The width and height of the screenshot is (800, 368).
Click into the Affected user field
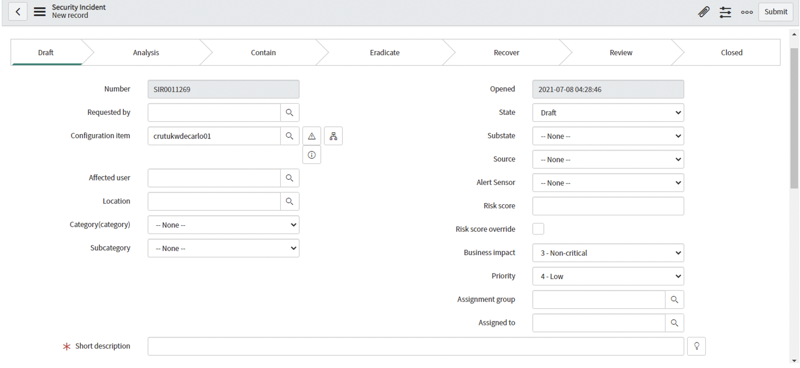pos(214,178)
